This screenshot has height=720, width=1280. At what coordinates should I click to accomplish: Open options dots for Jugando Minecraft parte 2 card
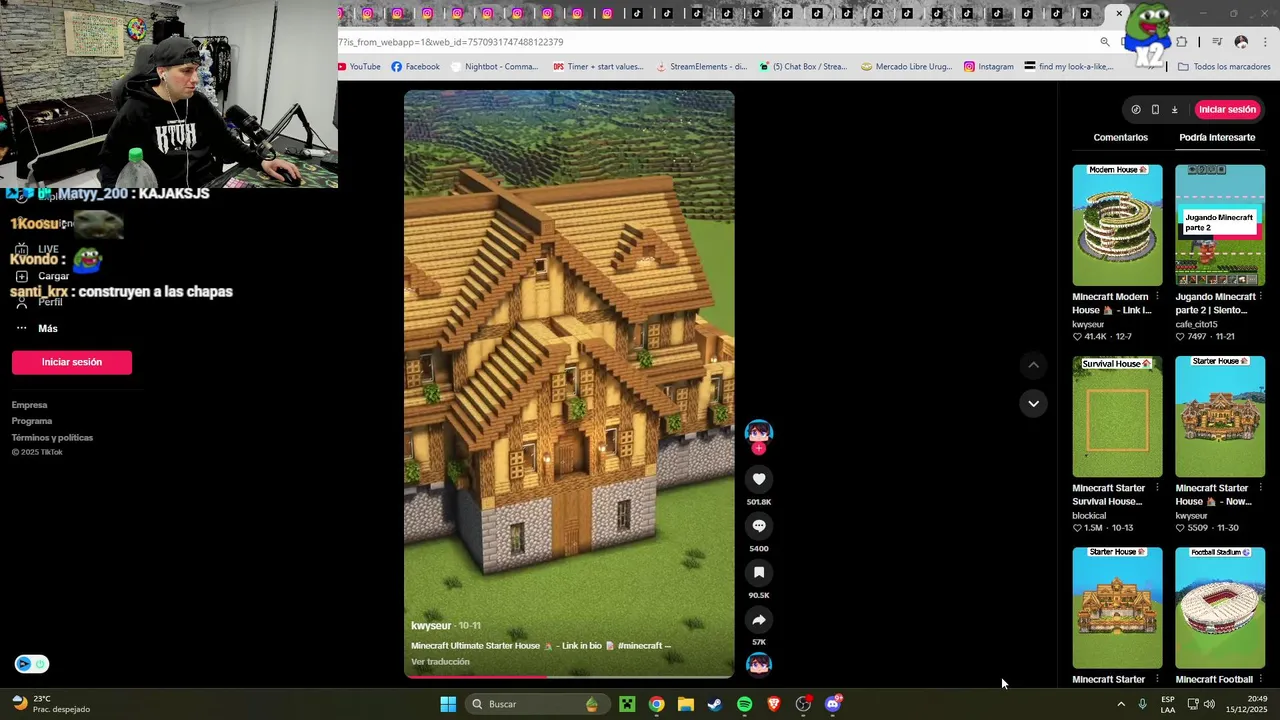click(x=1261, y=297)
